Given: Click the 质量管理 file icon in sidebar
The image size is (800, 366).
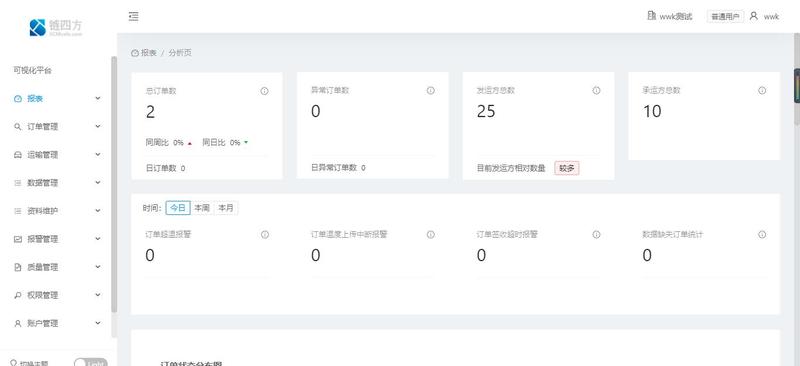Looking at the screenshot, I should 18,267.
